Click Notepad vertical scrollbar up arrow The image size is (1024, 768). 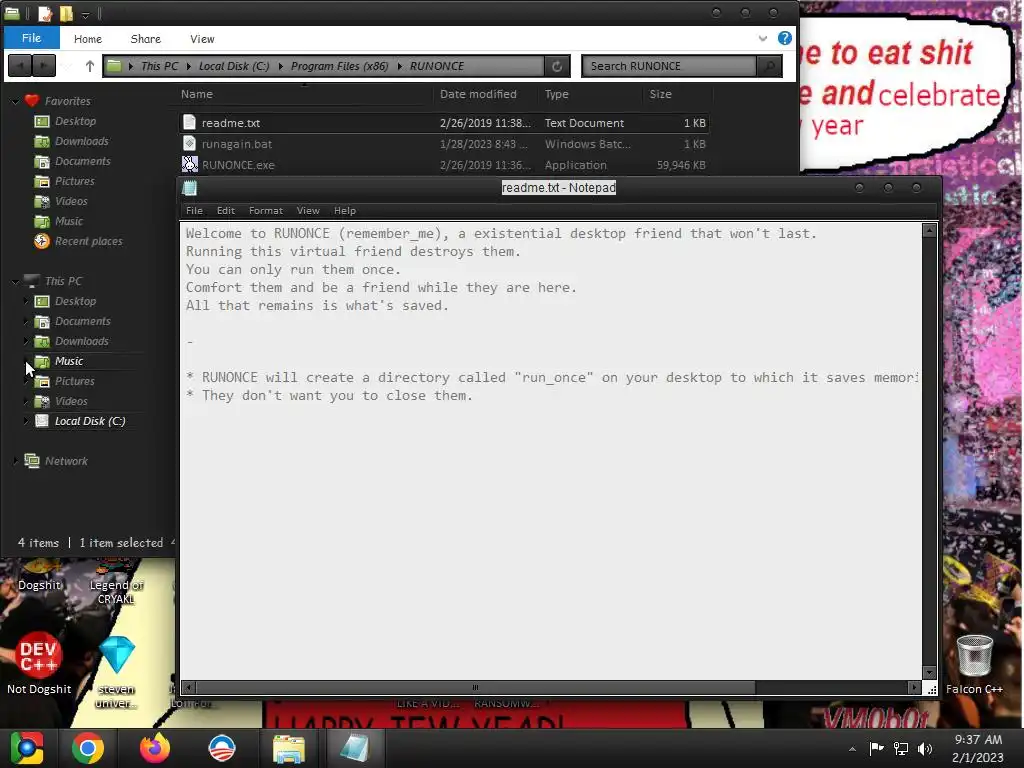click(x=929, y=230)
